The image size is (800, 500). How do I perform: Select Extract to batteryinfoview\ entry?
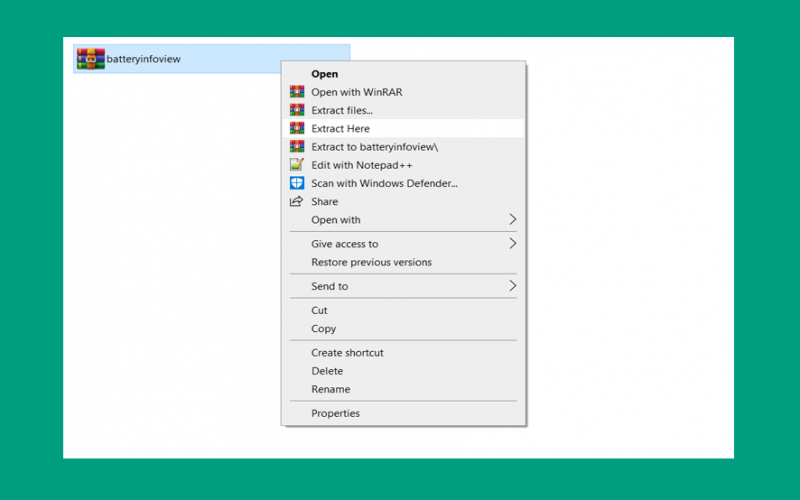[x=403, y=146]
